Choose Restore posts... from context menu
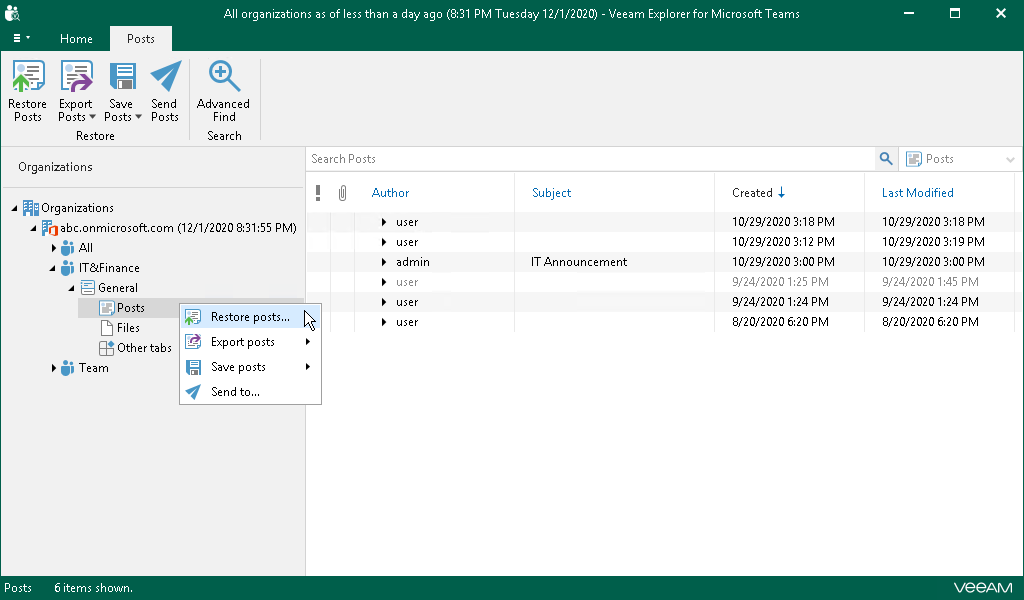Screen dimensions: 1024x600 click(x=250, y=317)
